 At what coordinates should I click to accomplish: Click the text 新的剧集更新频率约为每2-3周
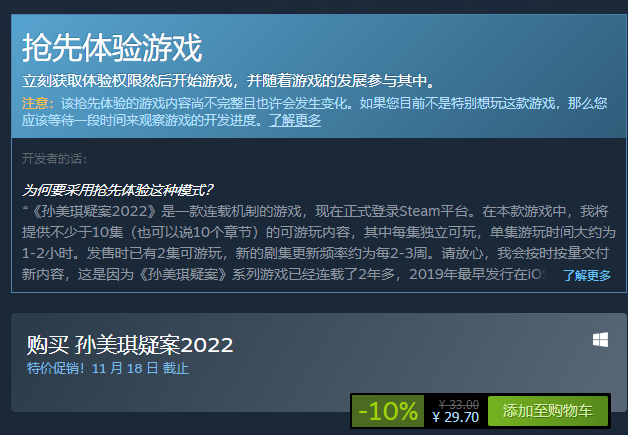pos(334,253)
